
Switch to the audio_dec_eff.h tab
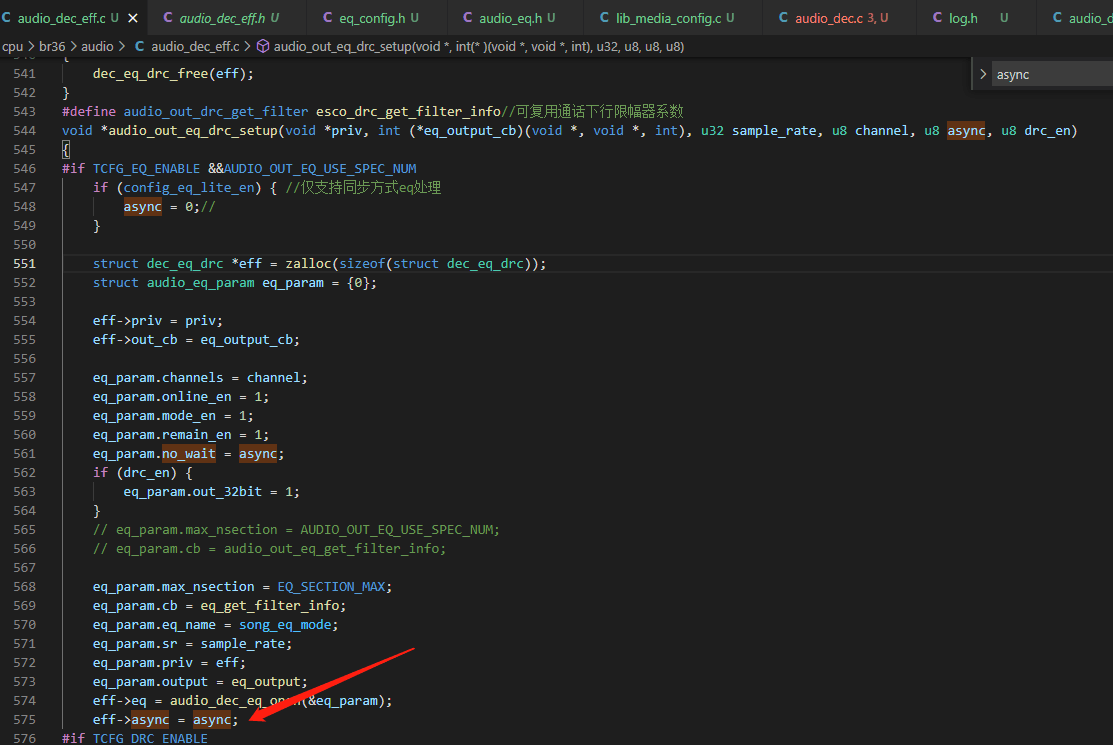tap(221, 18)
